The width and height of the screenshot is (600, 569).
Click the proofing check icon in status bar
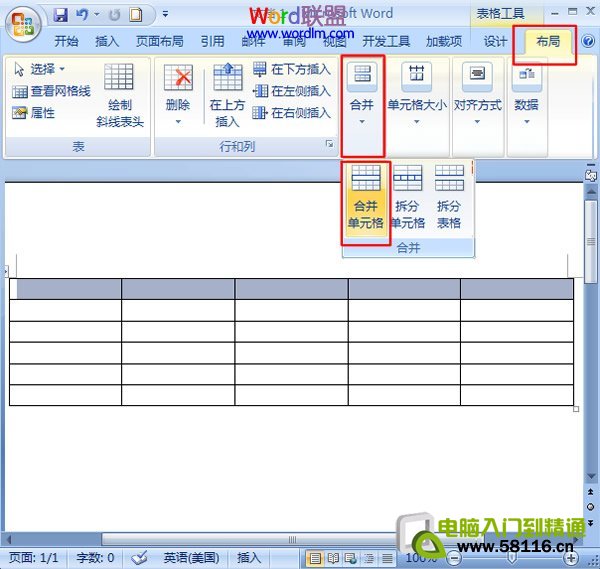[x=140, y=558]
